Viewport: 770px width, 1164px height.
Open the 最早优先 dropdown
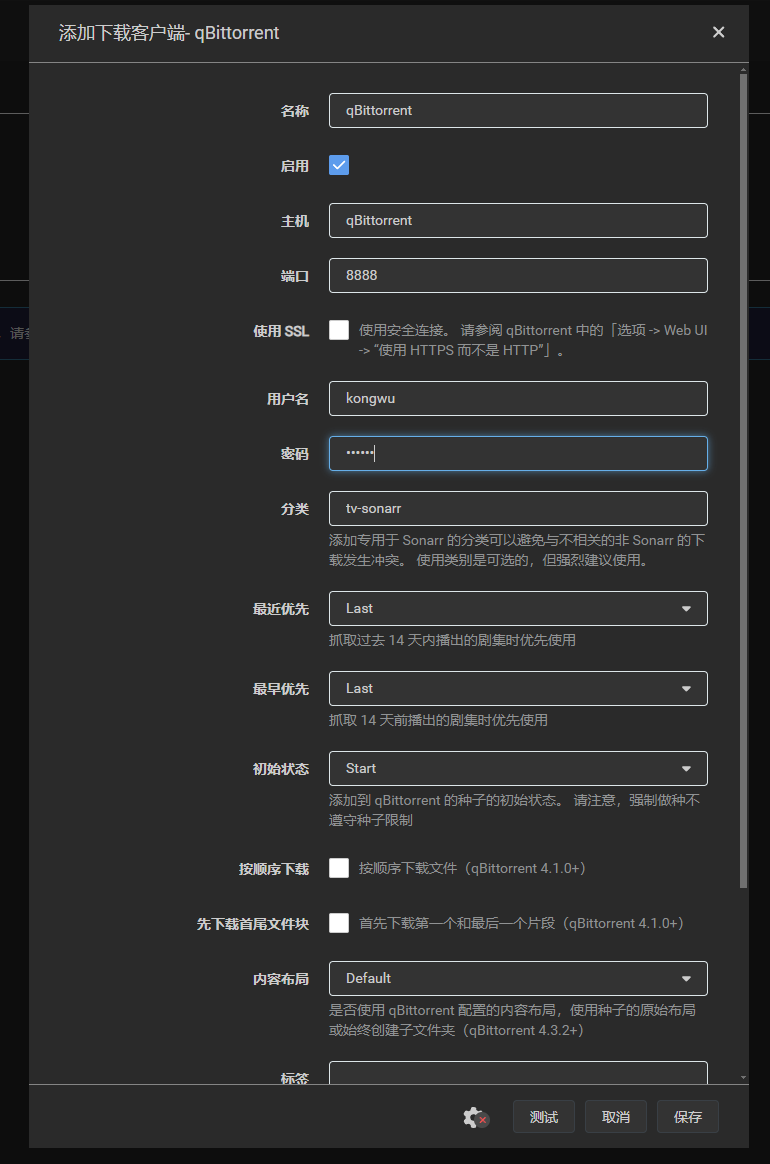518,688
